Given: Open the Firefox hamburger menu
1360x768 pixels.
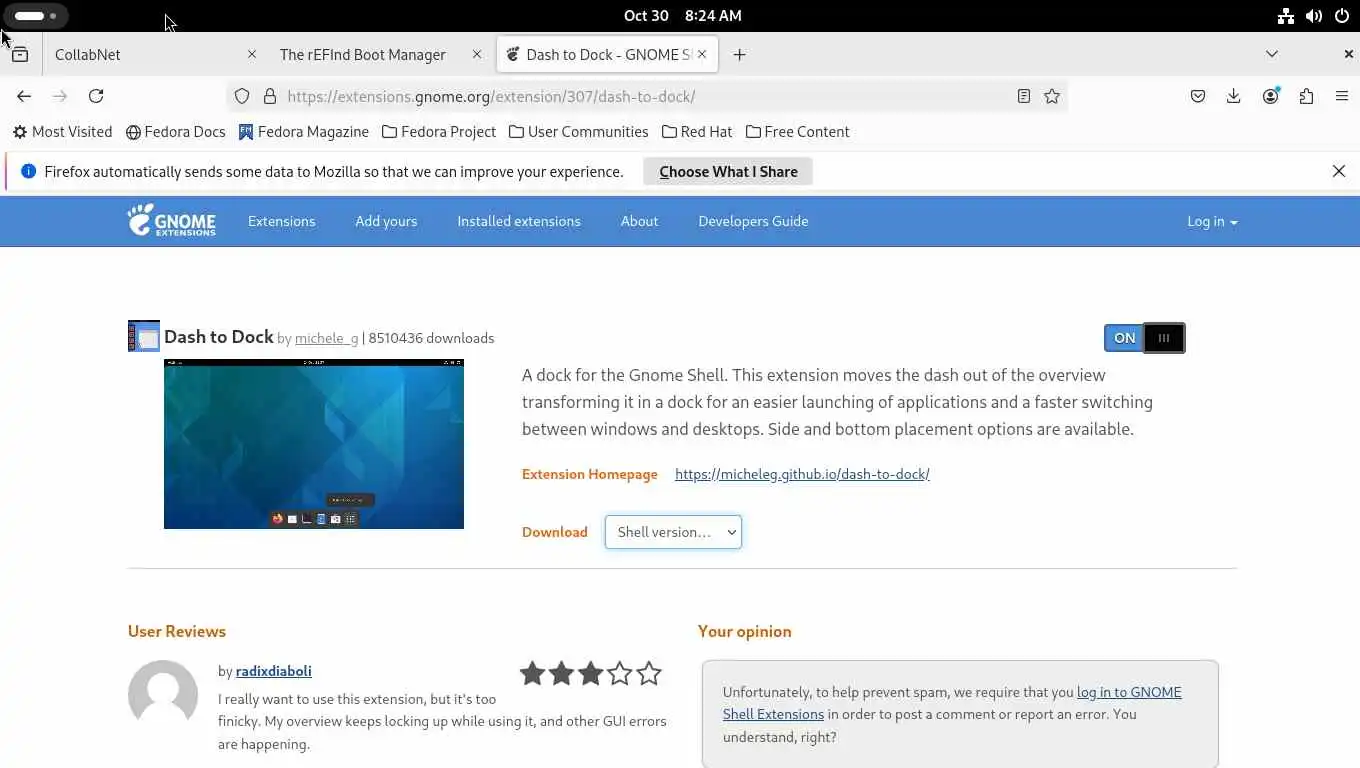Looking at the screenshot, I should (1342, 96).
